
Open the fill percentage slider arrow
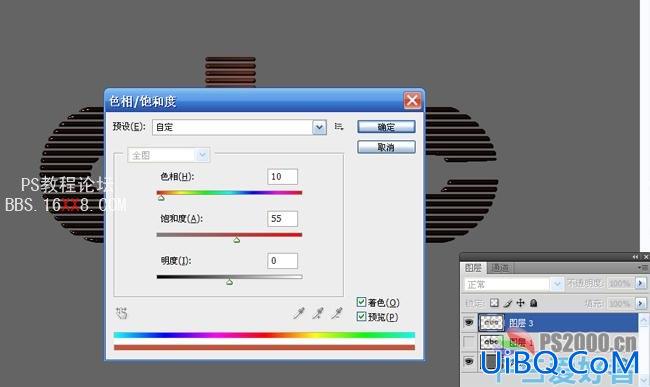coord(640,303)
